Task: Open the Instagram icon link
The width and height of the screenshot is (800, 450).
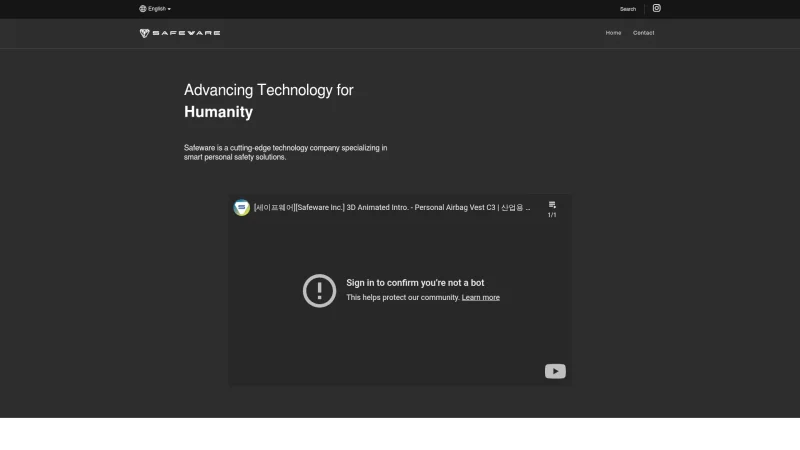Action: [x=657, y=8]
